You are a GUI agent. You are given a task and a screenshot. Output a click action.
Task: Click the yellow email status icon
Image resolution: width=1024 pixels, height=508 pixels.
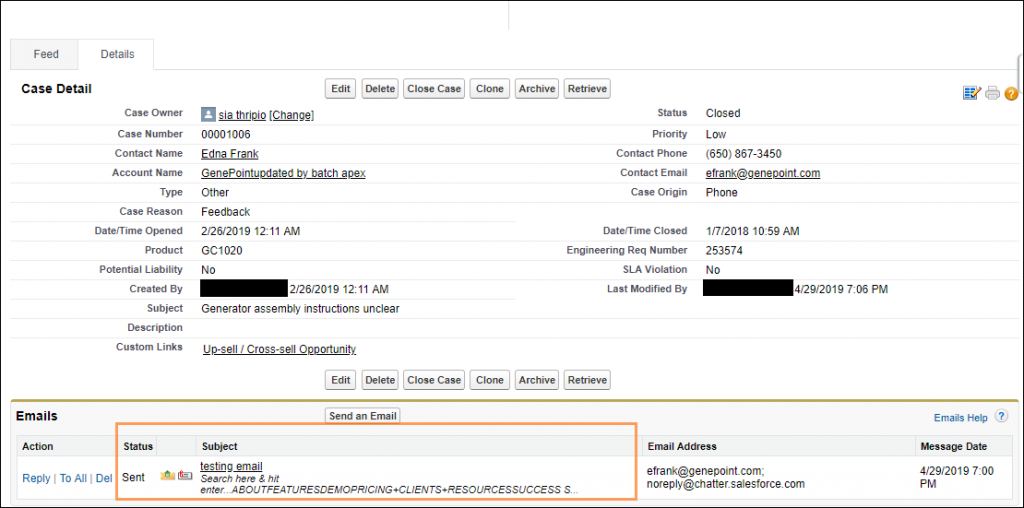pyautogui.click(x=167, y=475)
